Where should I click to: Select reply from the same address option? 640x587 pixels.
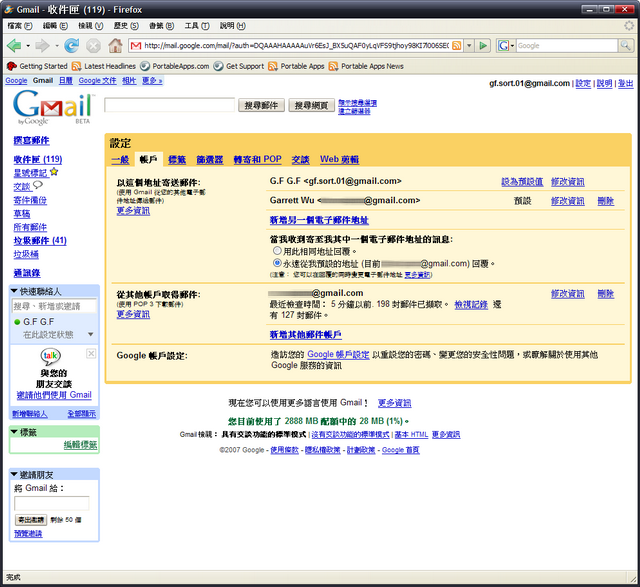277,251
